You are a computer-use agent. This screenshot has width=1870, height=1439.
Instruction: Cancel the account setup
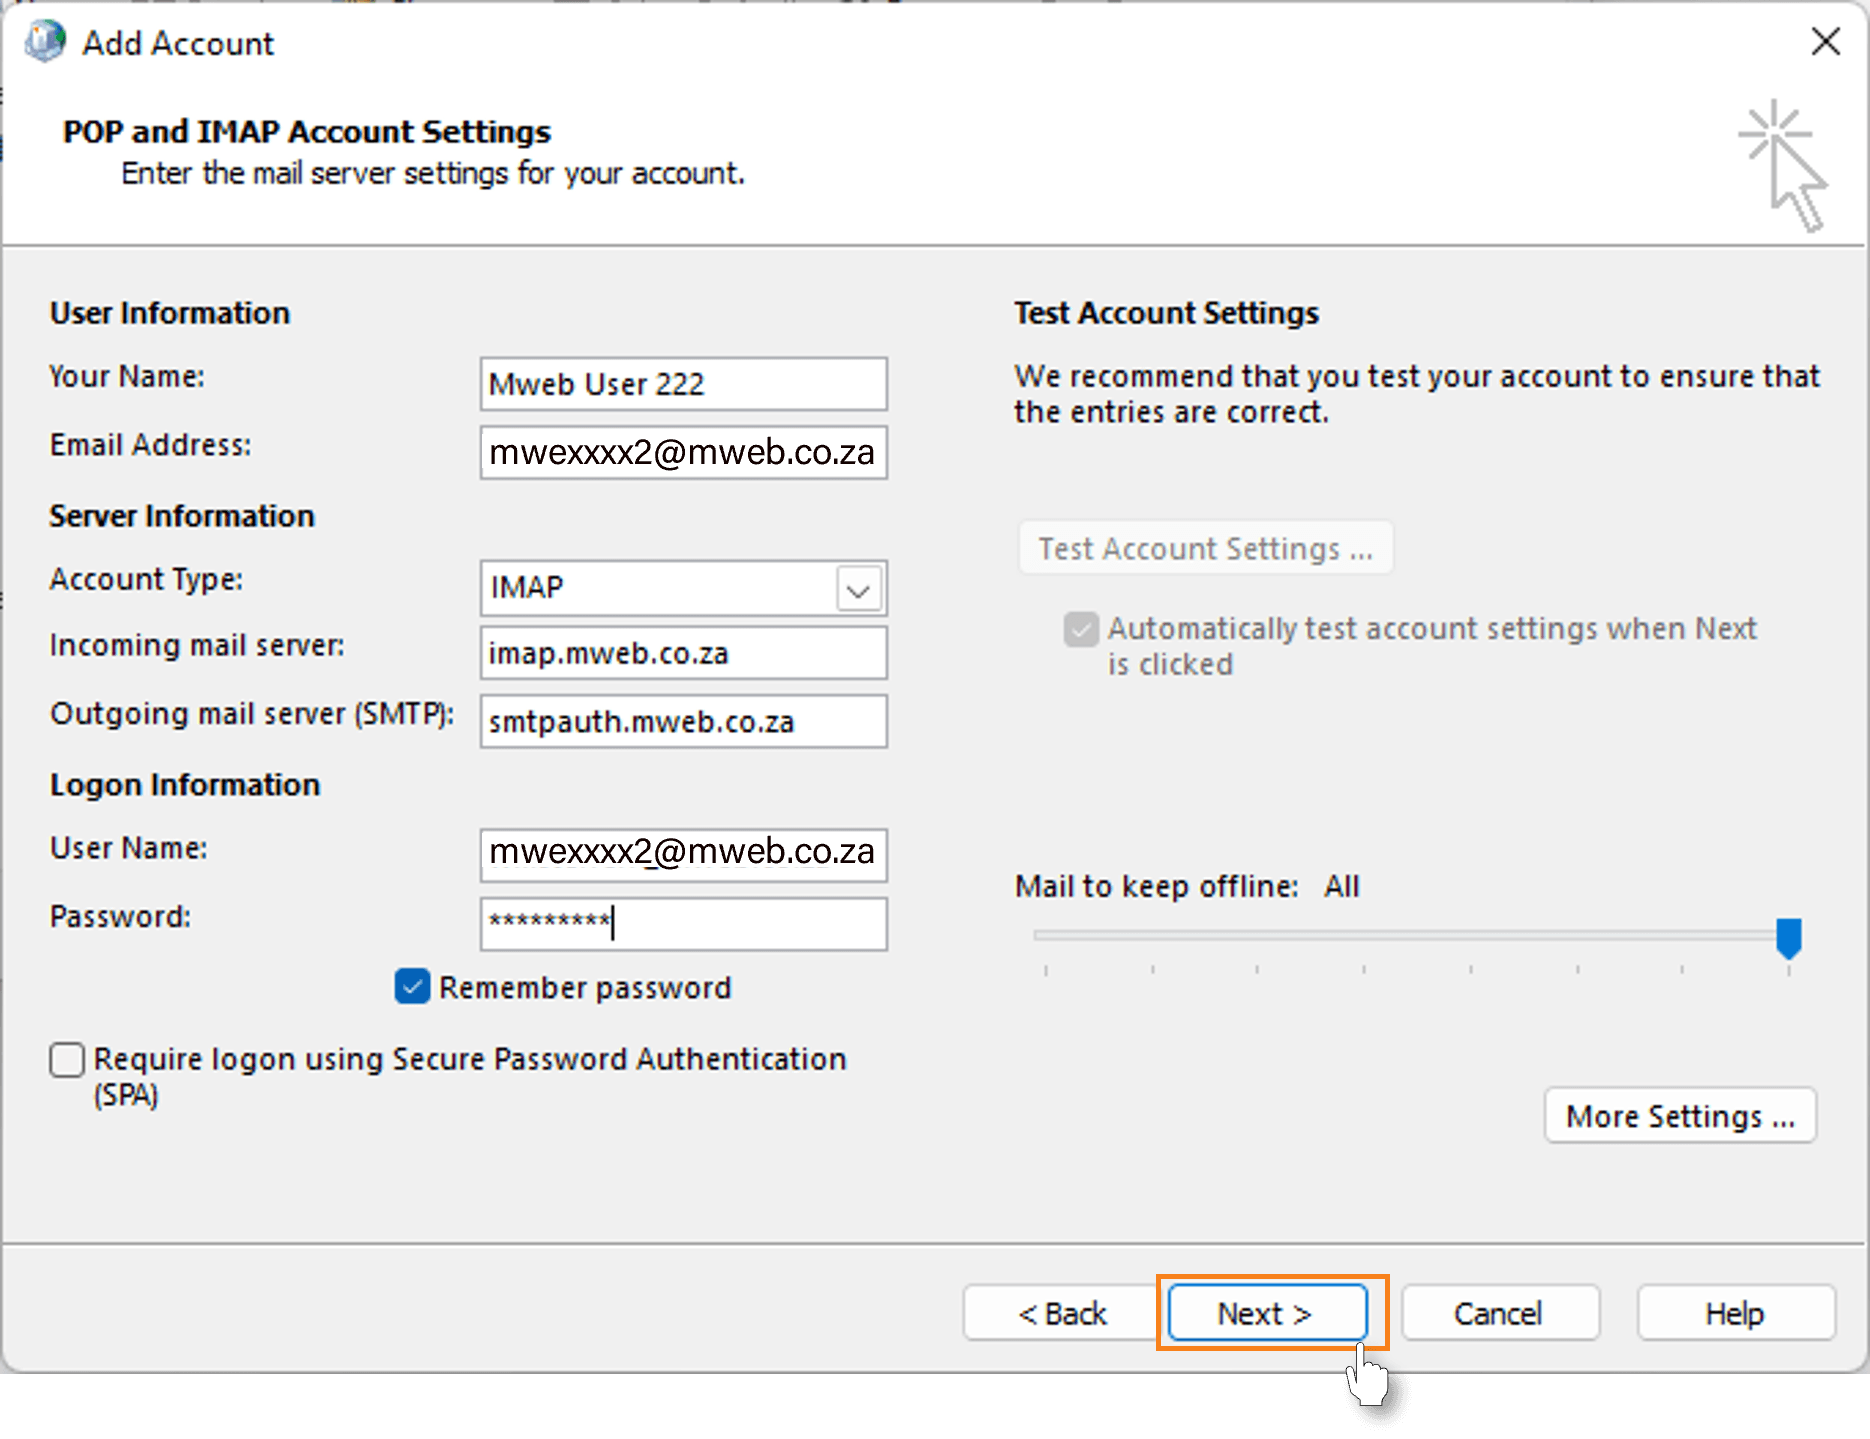pyautogui.click(x=1498, y=1313)
